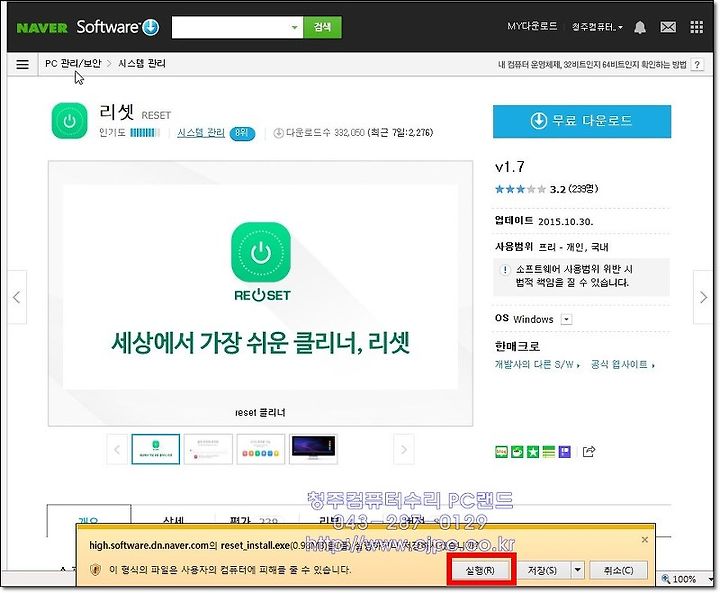Open the Naver services grid icon
The width and height of the screenshot is (720, 593).
(x=697, y=27)
